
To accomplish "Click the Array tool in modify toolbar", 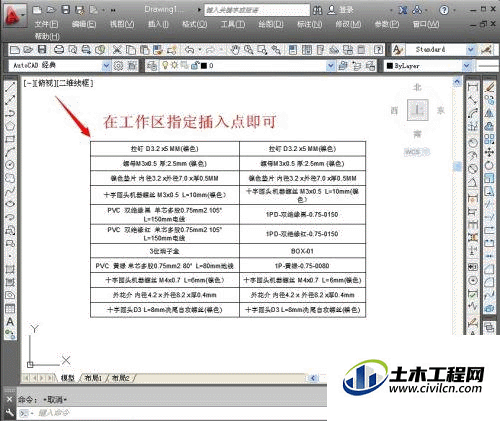I will coord(489,139).
